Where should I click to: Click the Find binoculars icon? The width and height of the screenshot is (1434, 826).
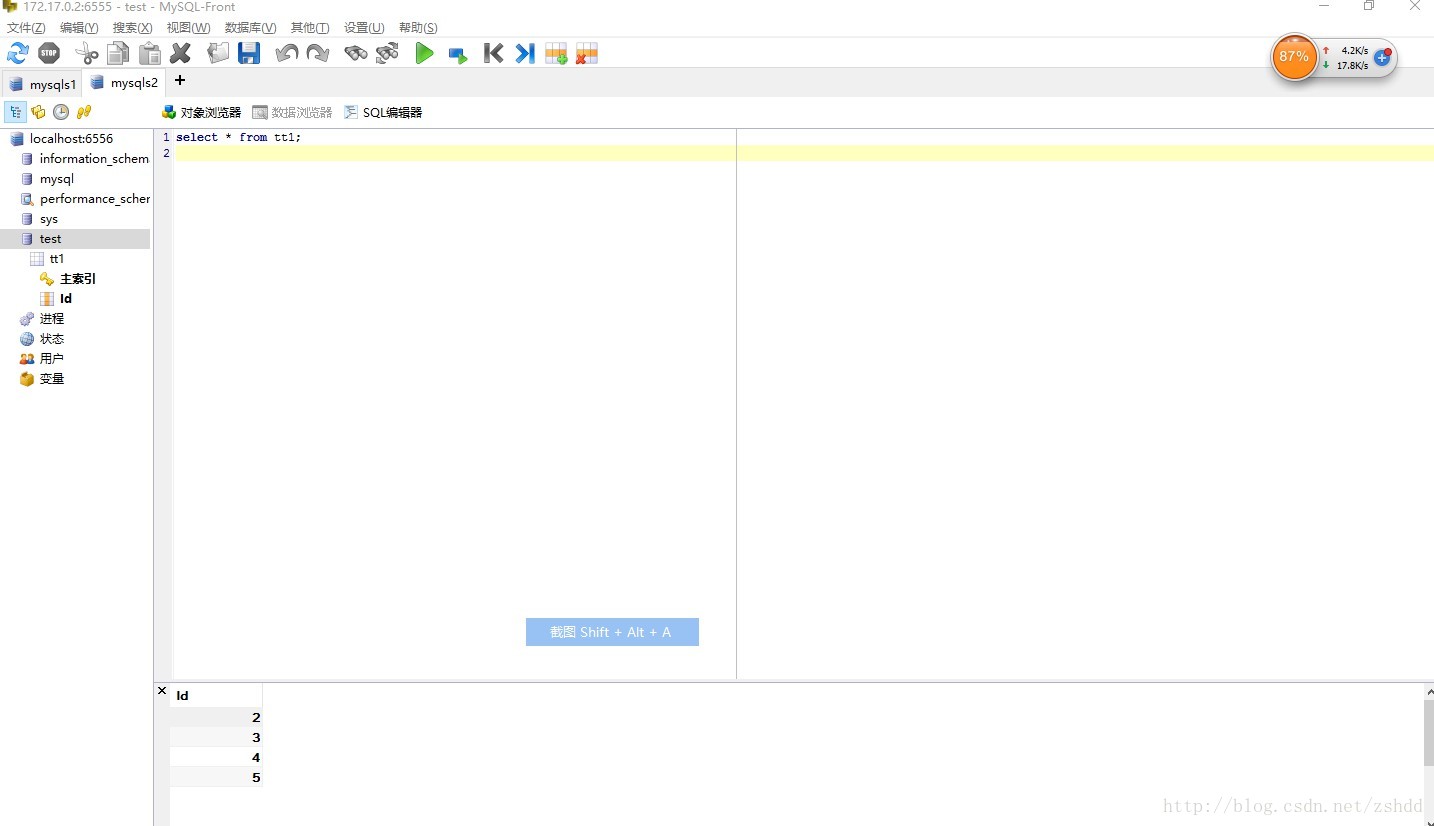[356, 54]
